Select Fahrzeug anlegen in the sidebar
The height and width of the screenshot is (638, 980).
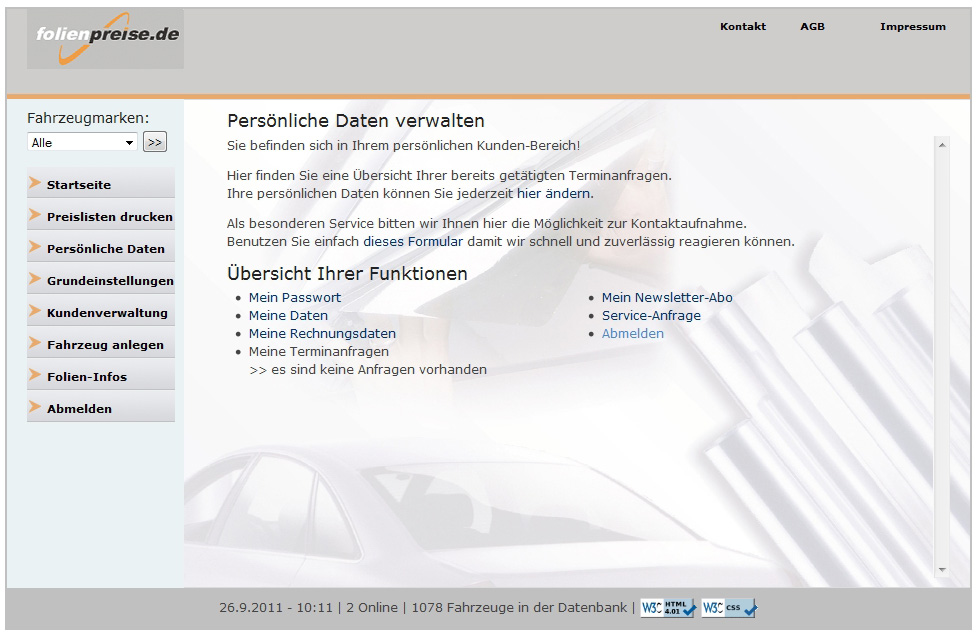coord(101,342)
